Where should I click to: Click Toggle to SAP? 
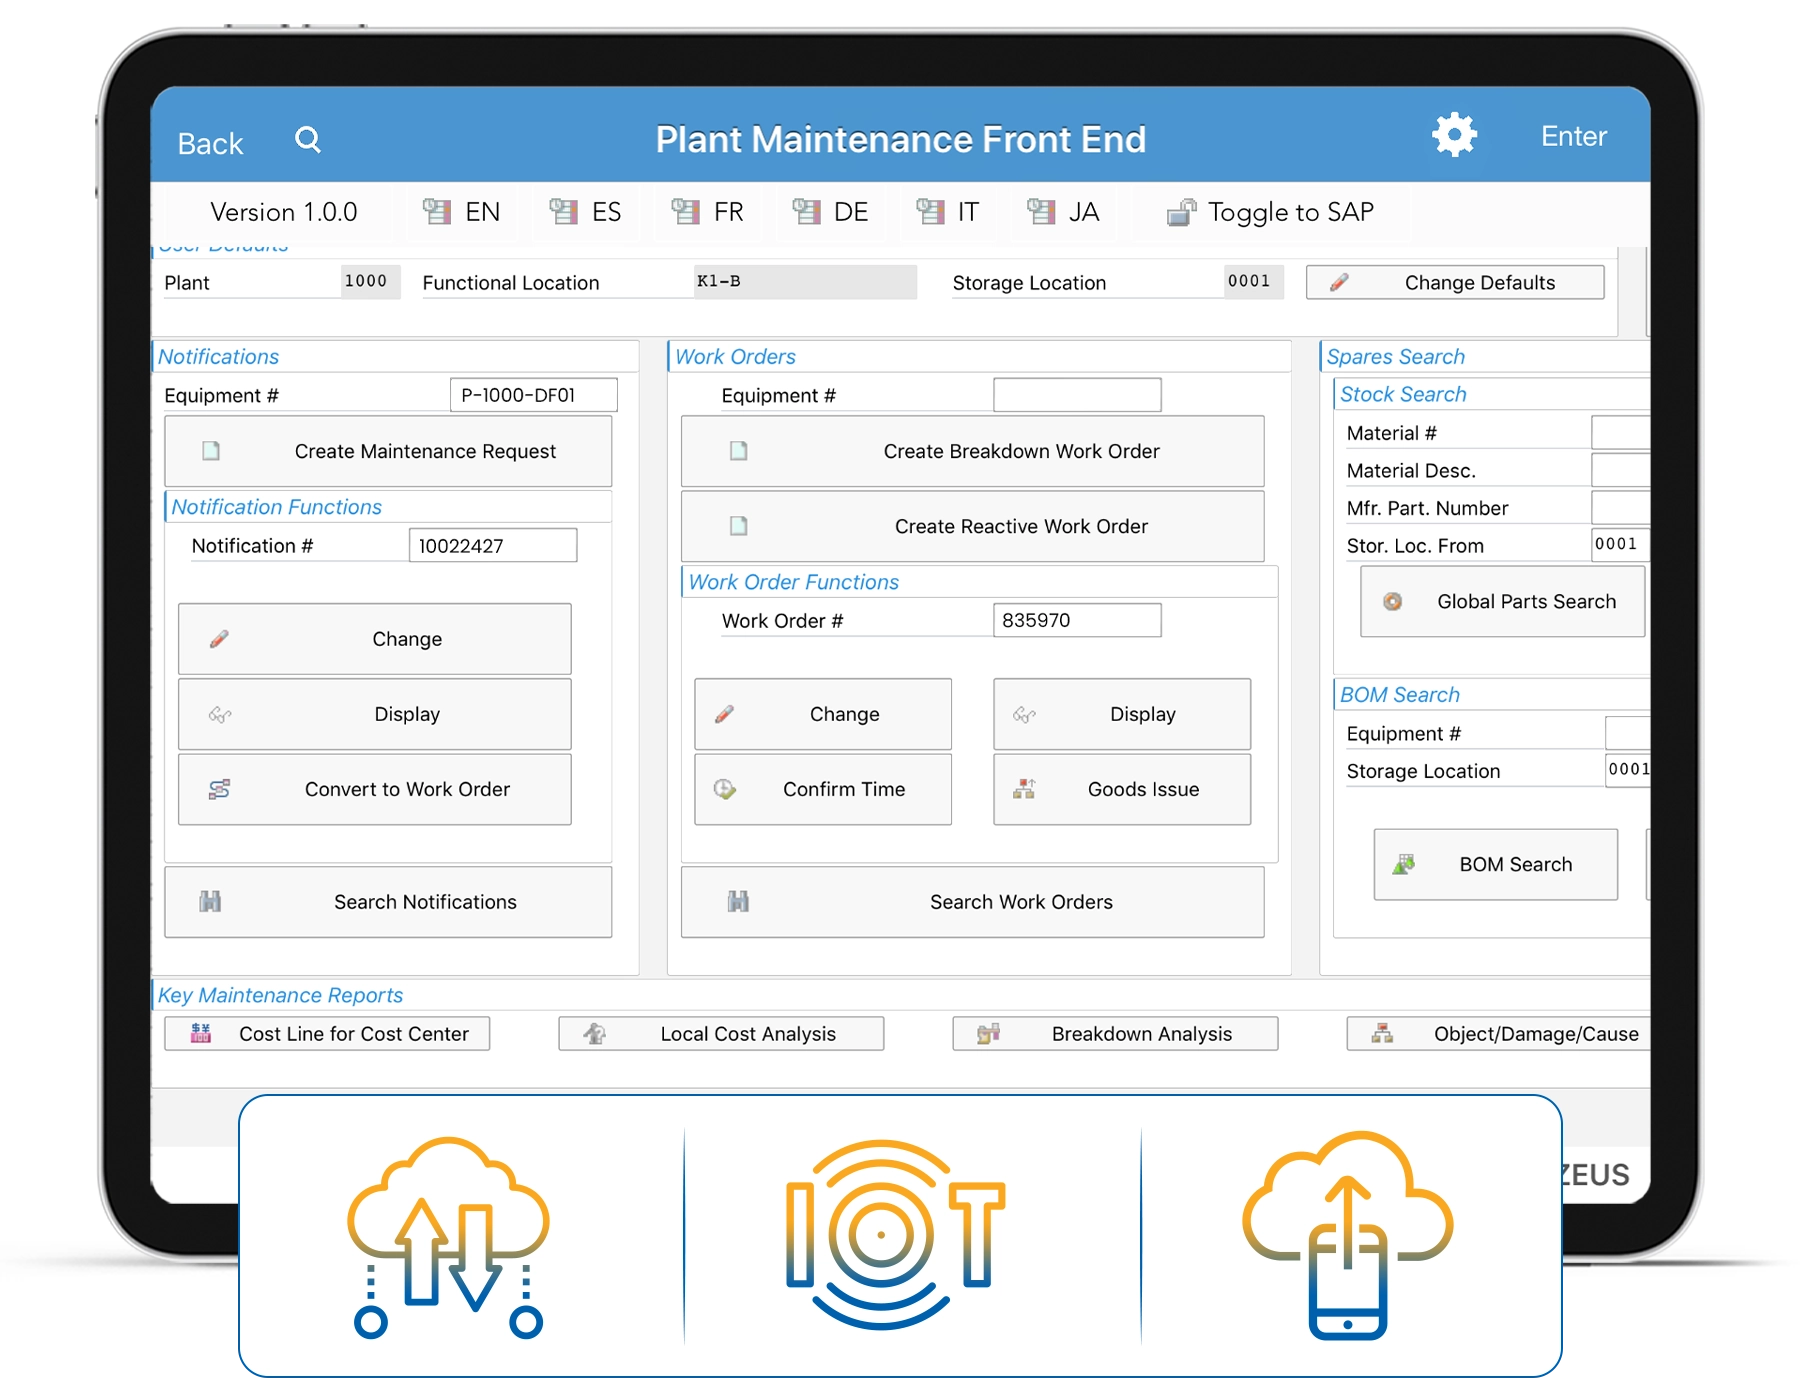(x=1271, y=212)
